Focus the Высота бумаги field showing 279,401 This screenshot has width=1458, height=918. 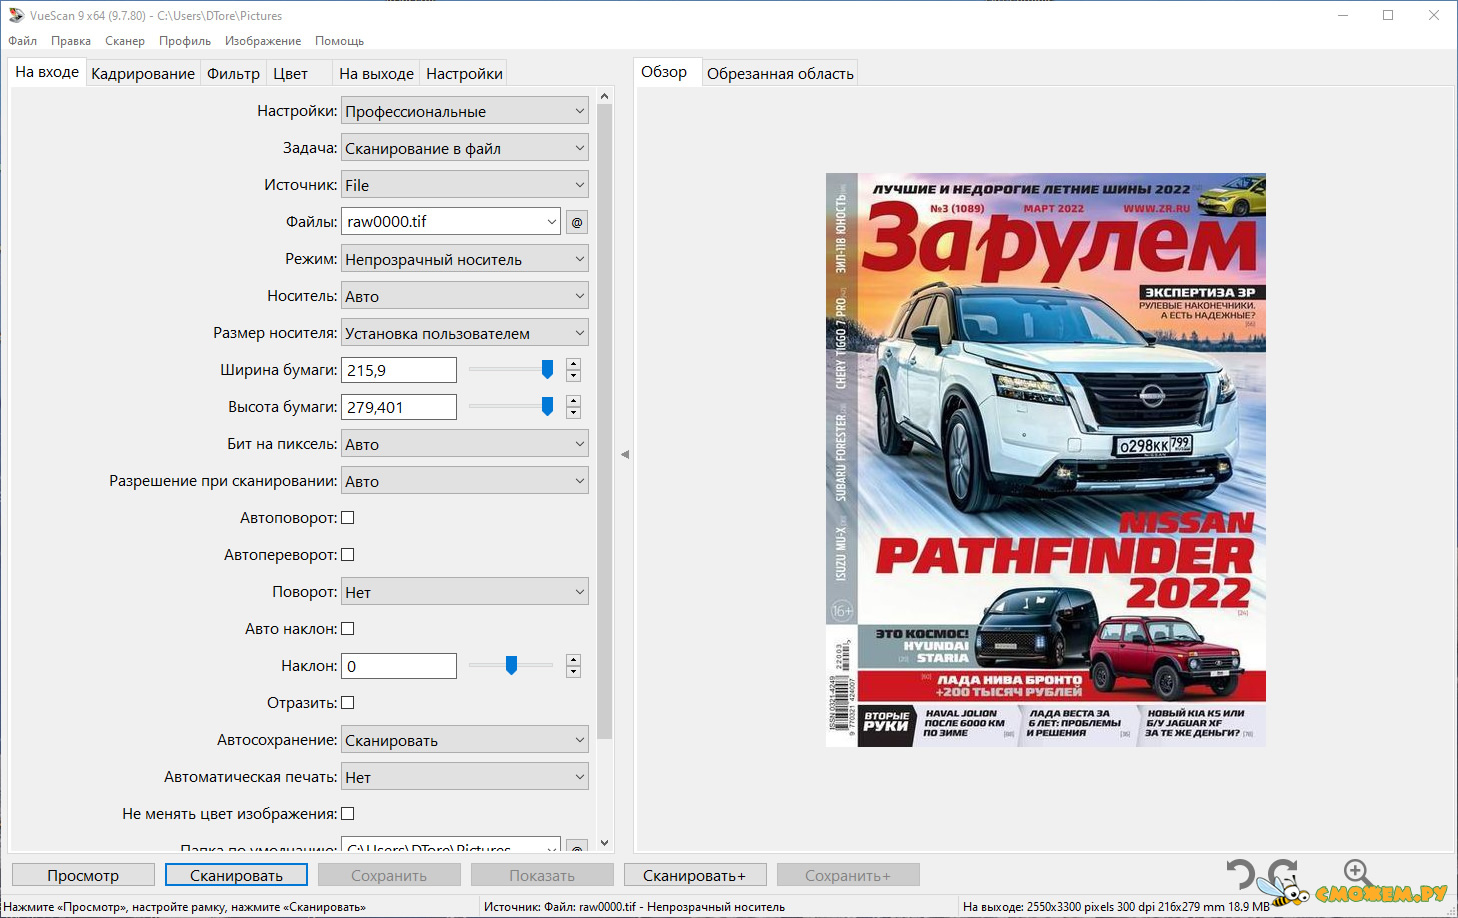click(x=399, y=407)
